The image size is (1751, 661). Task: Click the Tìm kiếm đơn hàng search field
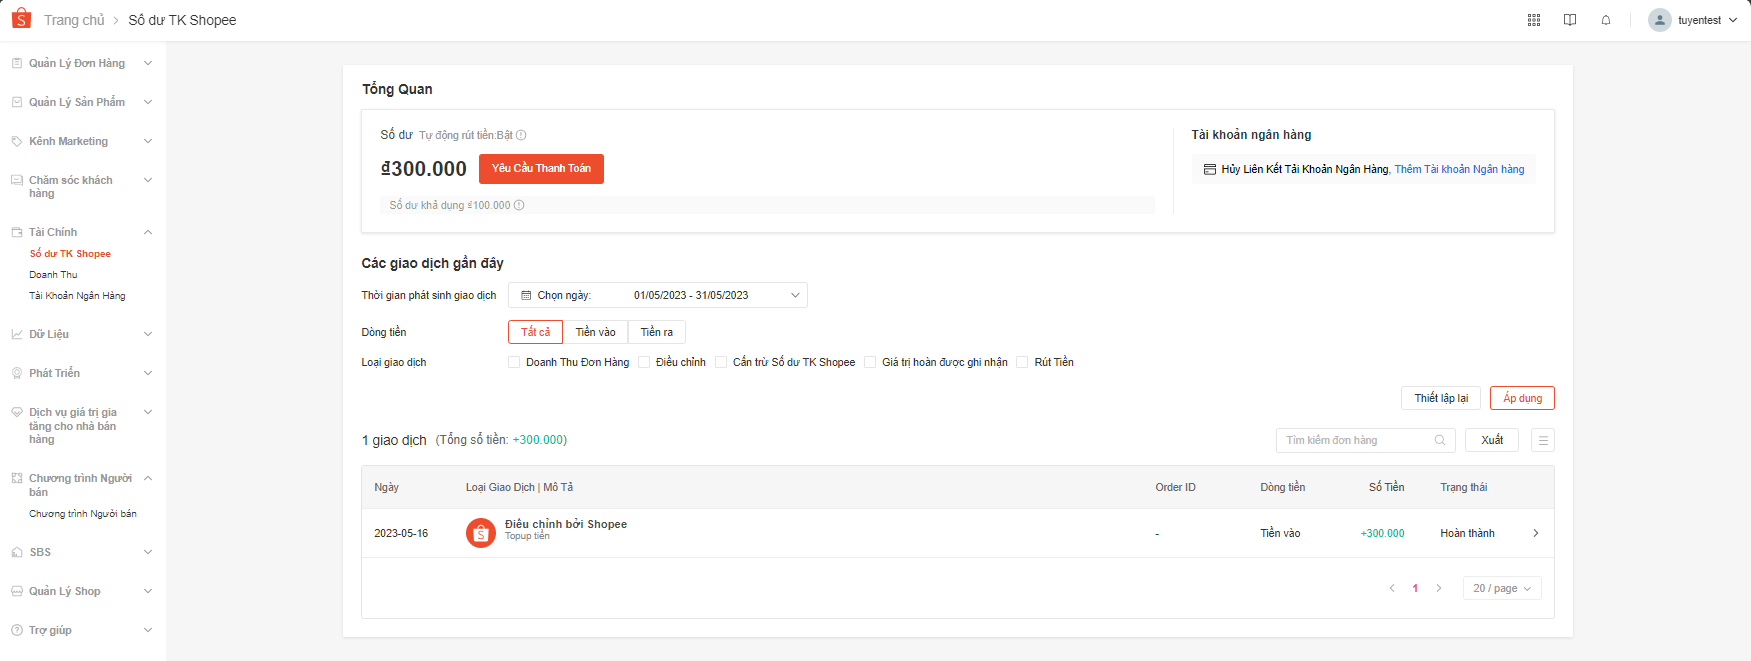[x=1355, y=440]
